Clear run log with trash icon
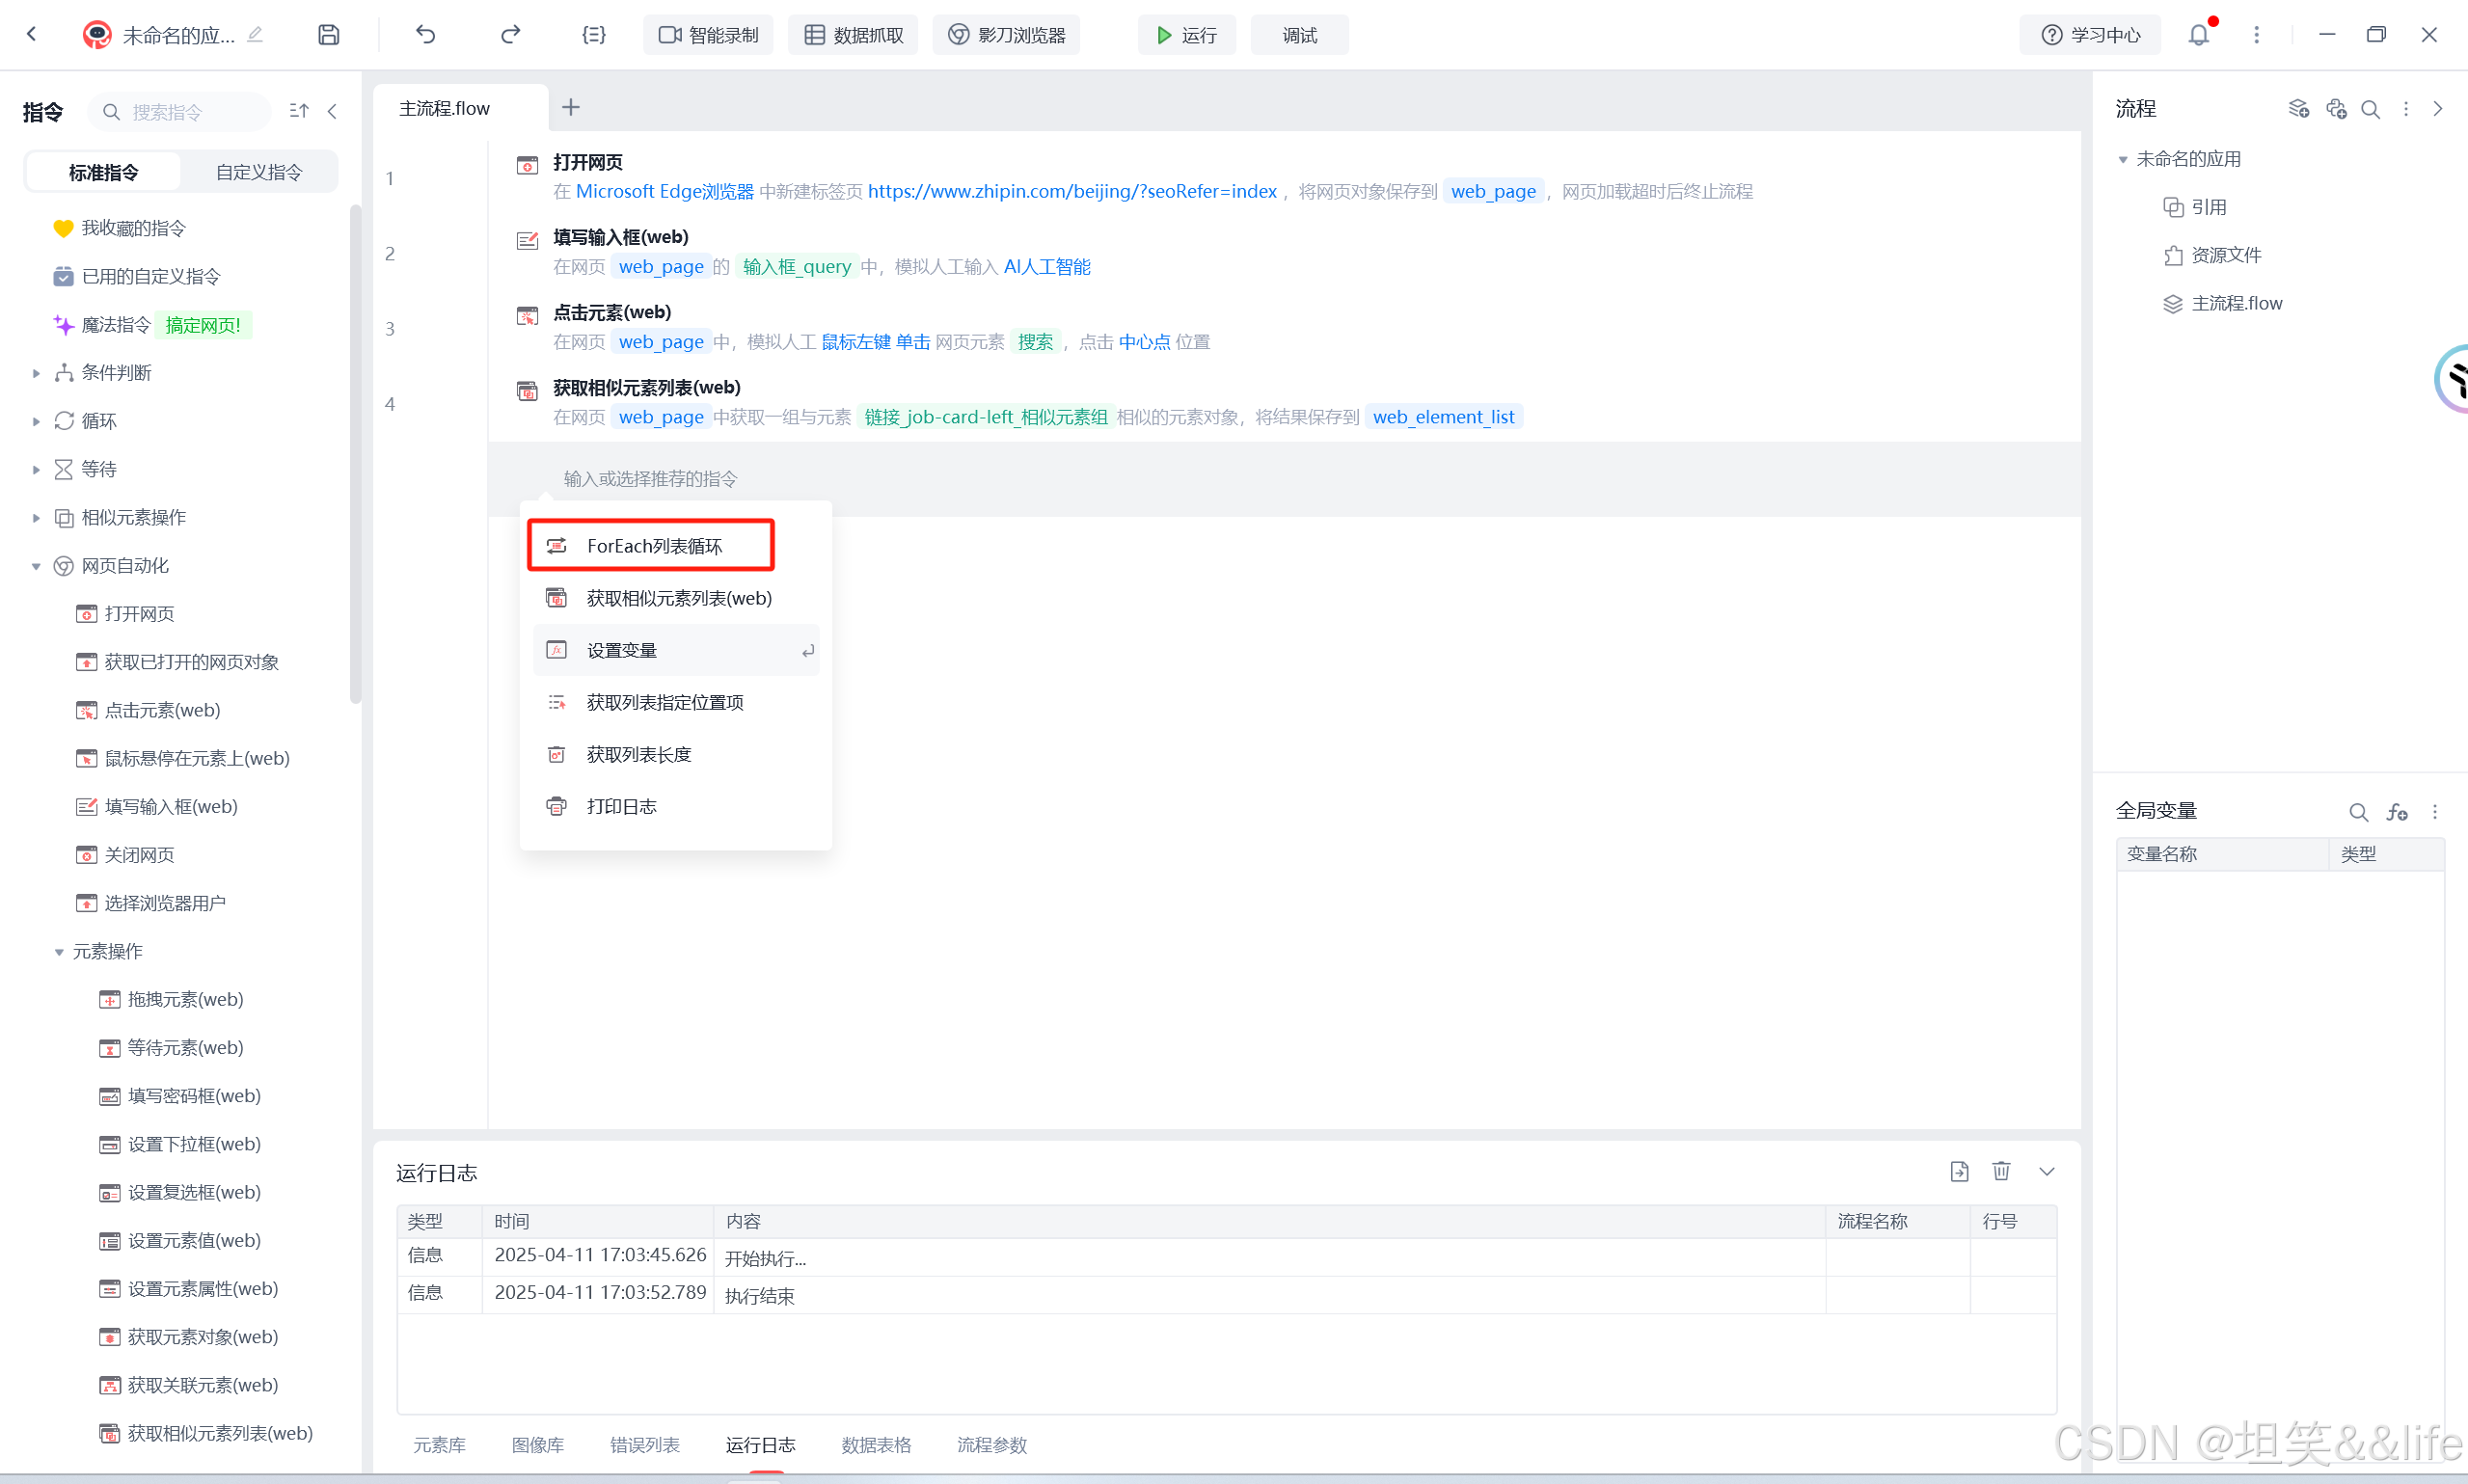Image resolution: width=2468 pixels, height=1484 pixels. click(x=2001, y=1171)
